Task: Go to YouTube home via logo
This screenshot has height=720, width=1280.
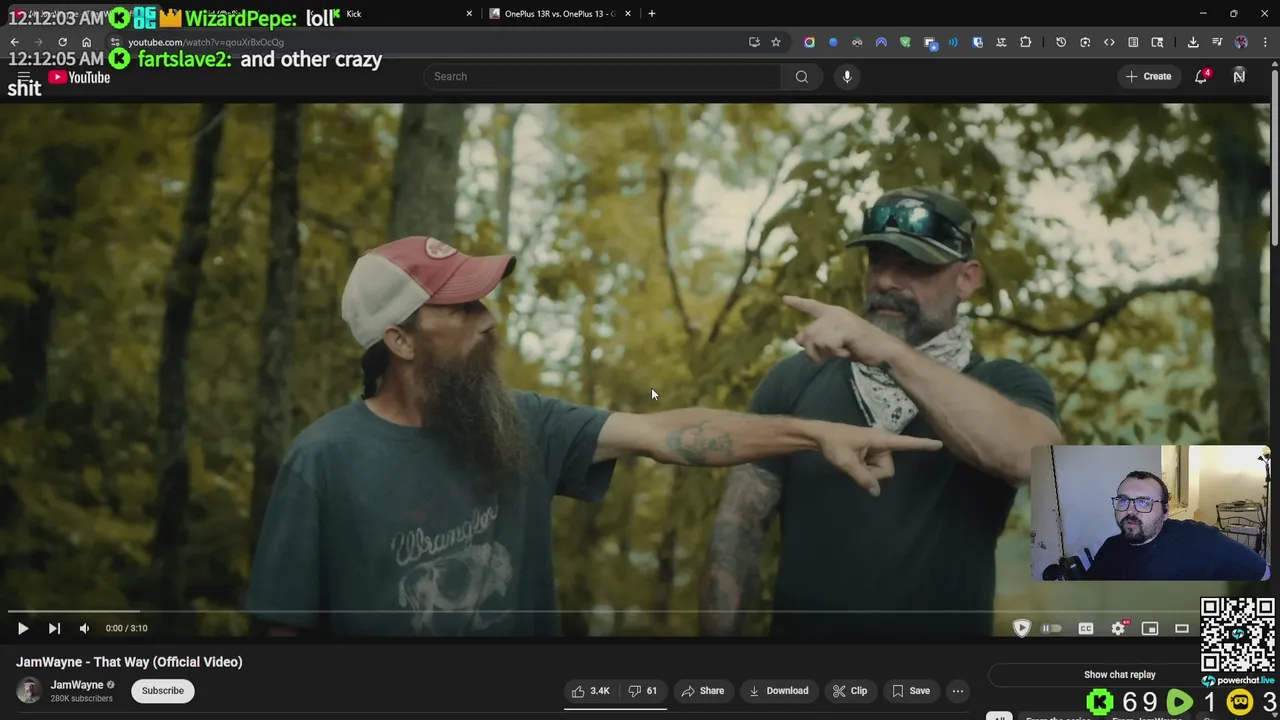Action: pos(79,77)
